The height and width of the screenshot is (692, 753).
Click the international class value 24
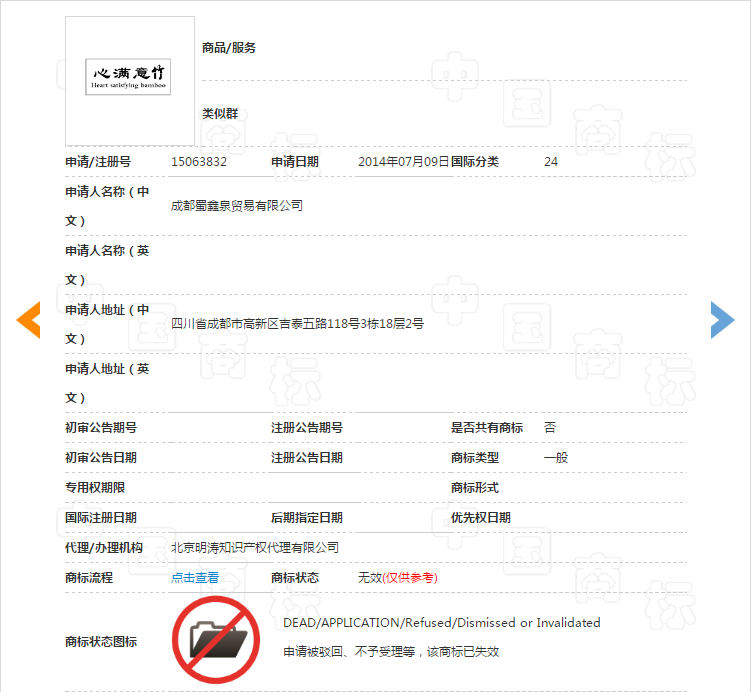point(551,162)
